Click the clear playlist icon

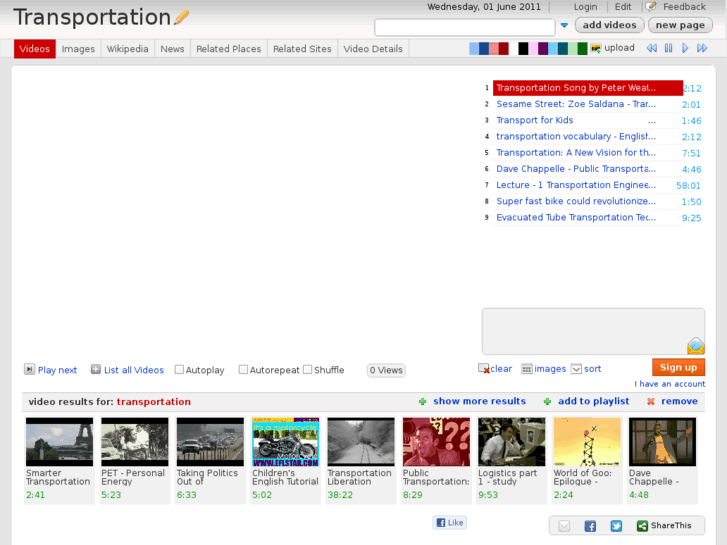click(484, 369)
